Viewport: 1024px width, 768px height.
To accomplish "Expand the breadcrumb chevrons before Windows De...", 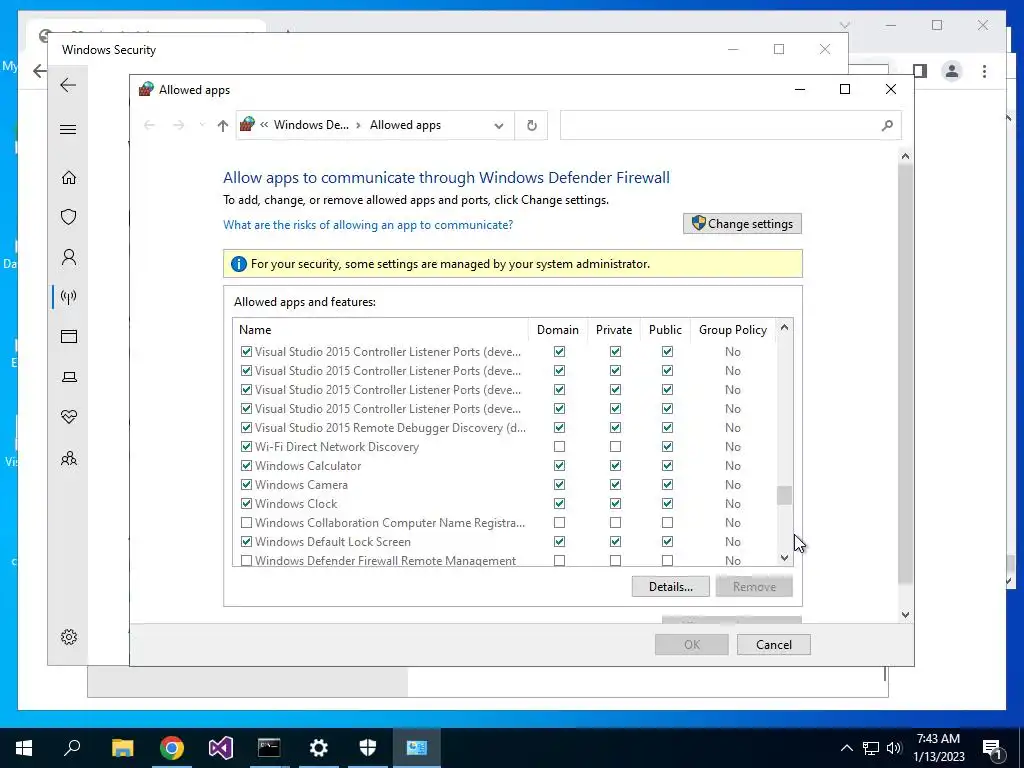I will 264,125.
